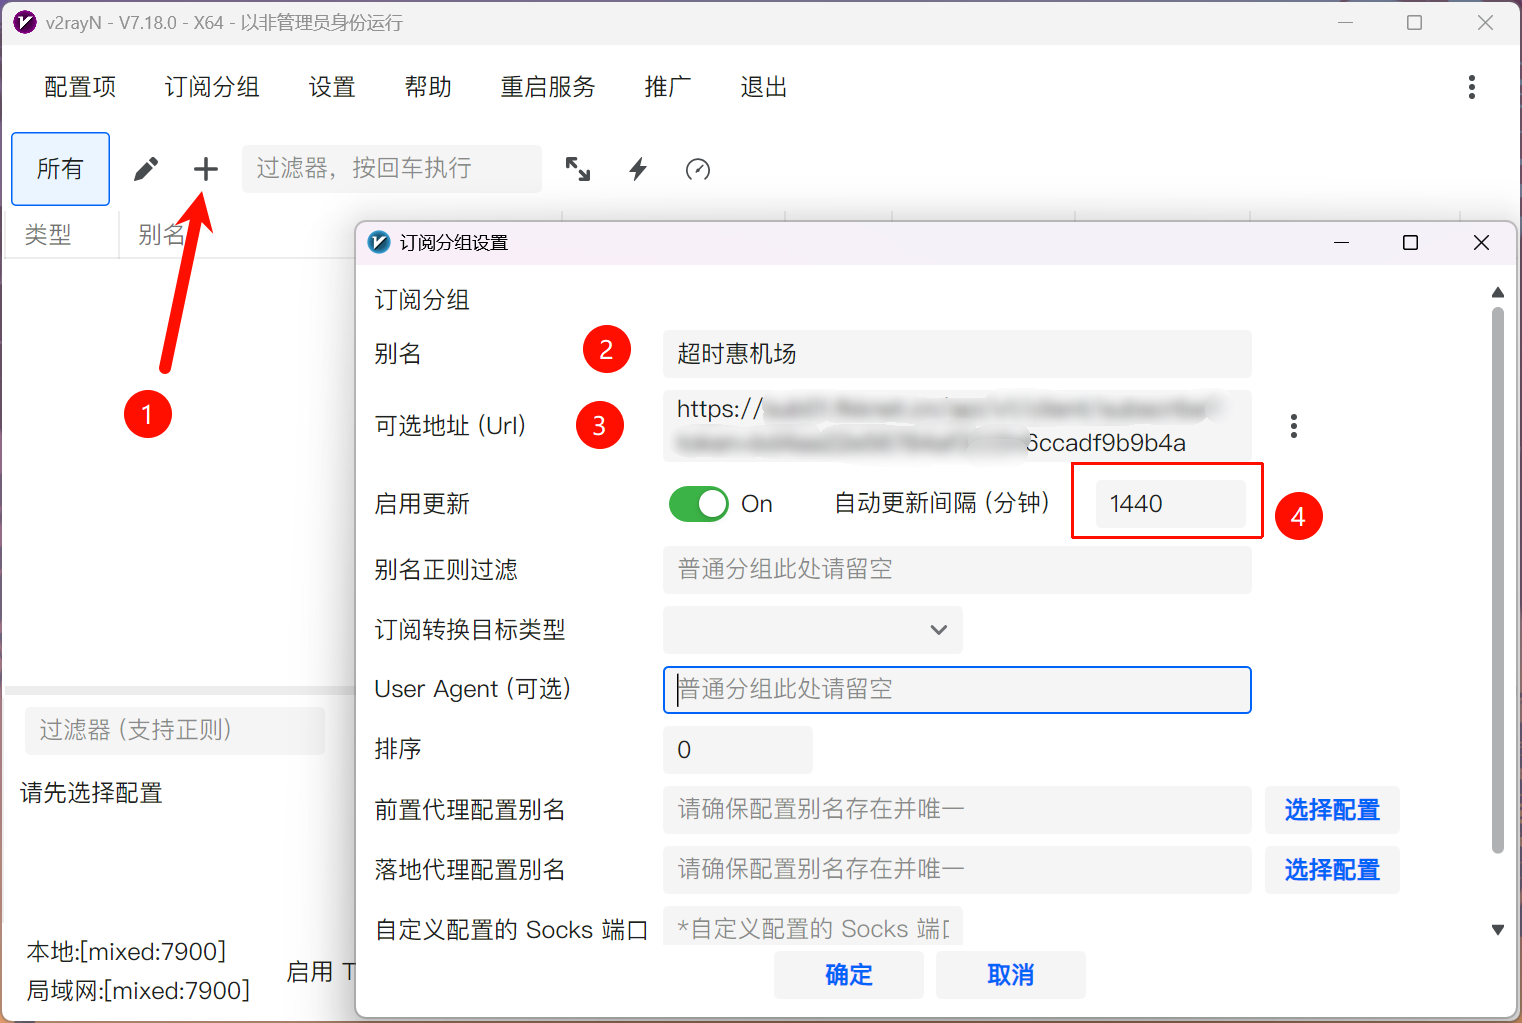Click 选择配置 for 前置代理配置别名
Image resolution: width=1522 pixels, height=1023 pixels.
(x=1331, y=810)
